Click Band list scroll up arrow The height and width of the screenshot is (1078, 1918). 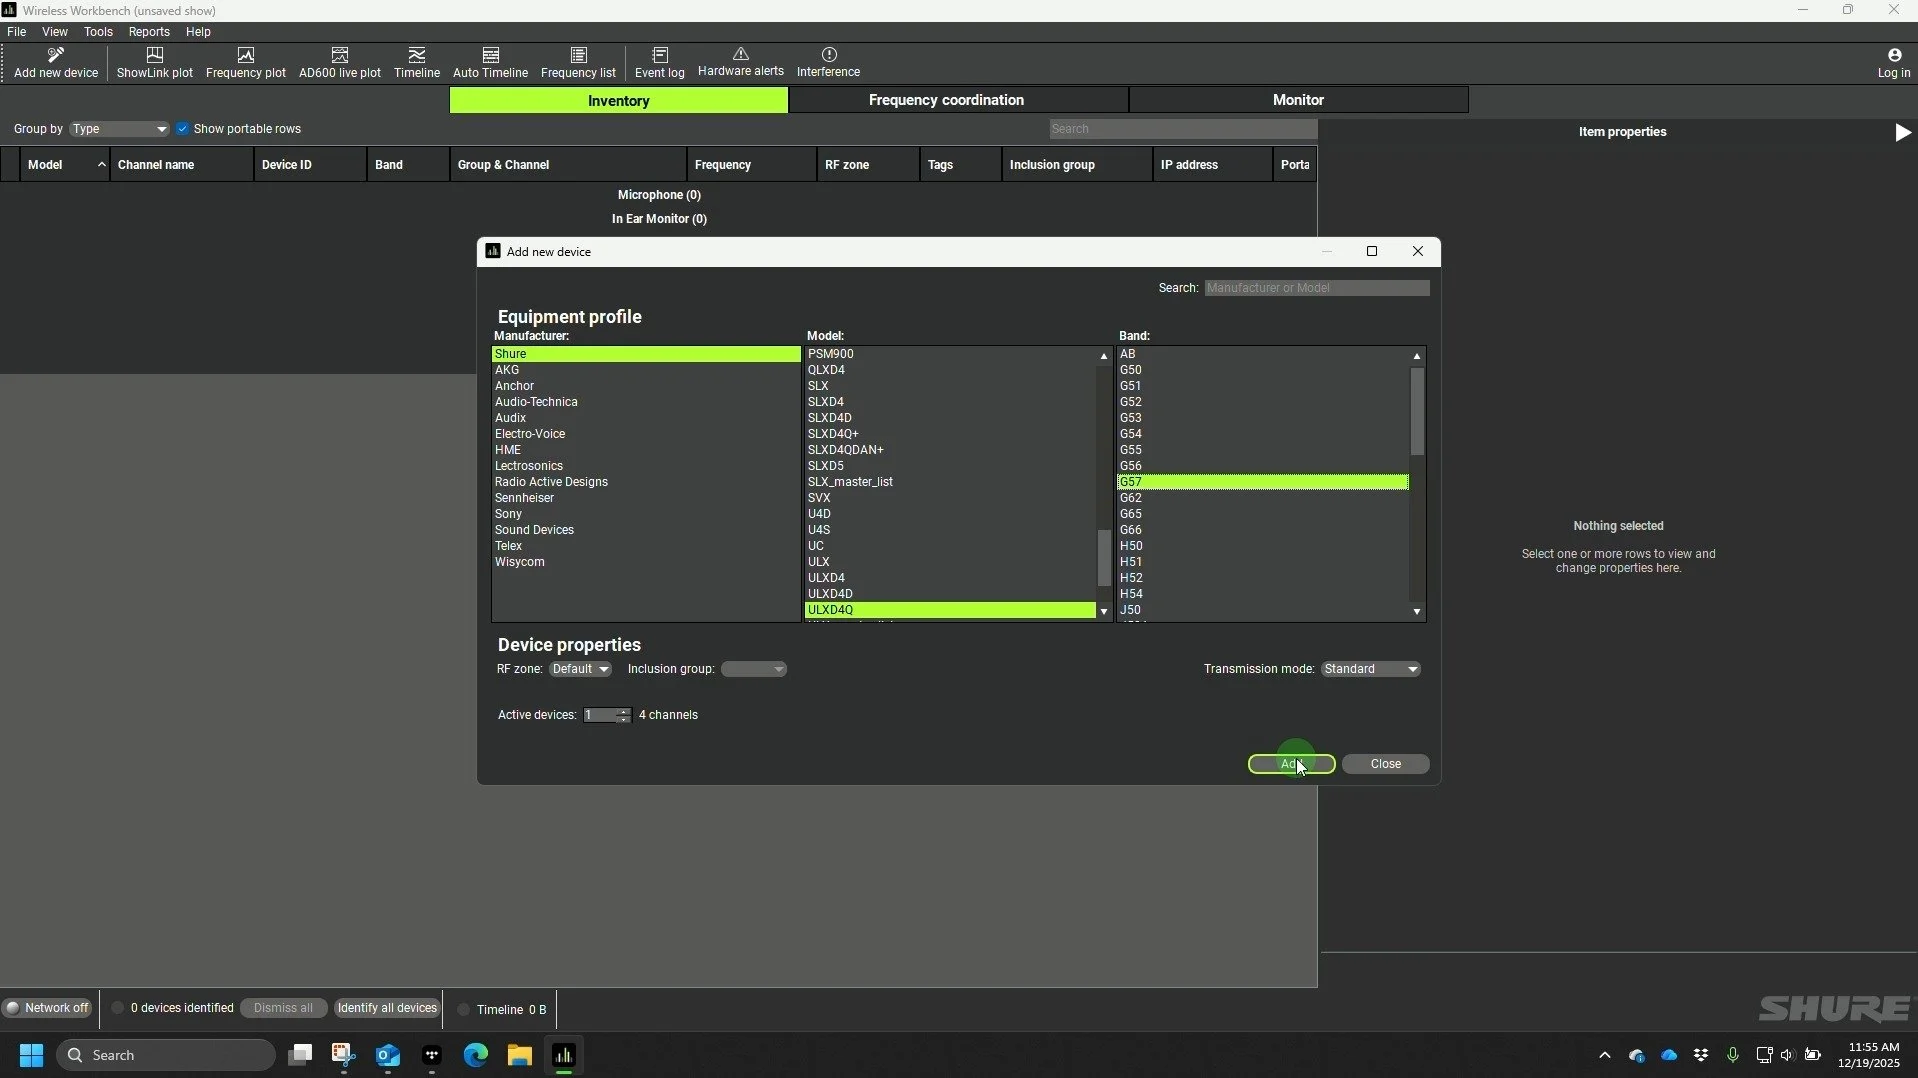click(x=1417, y=356)
